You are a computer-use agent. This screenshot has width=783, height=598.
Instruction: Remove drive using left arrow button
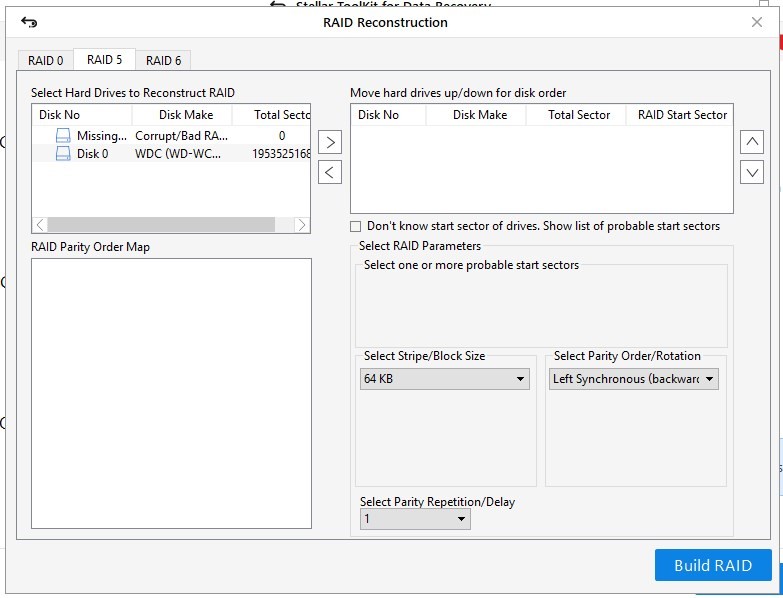[x=330, y=172]
